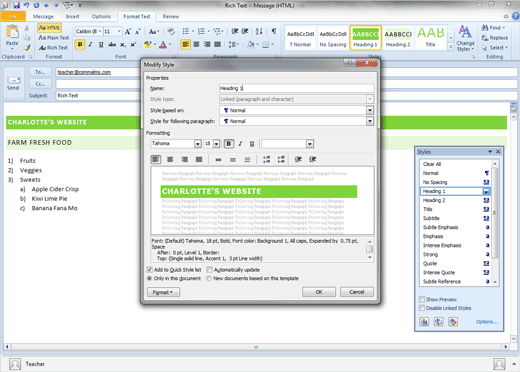This screenshot has height=372, width=520.
Task: Click the Sort icon in Paragraph group
Action: [259, 31]
